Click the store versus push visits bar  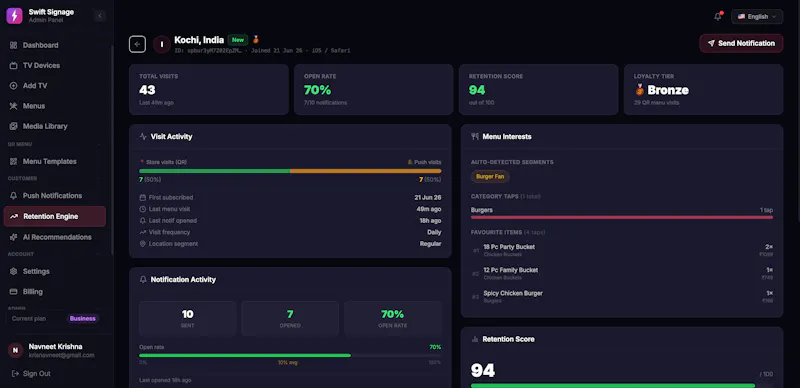[x=290, y=171]
